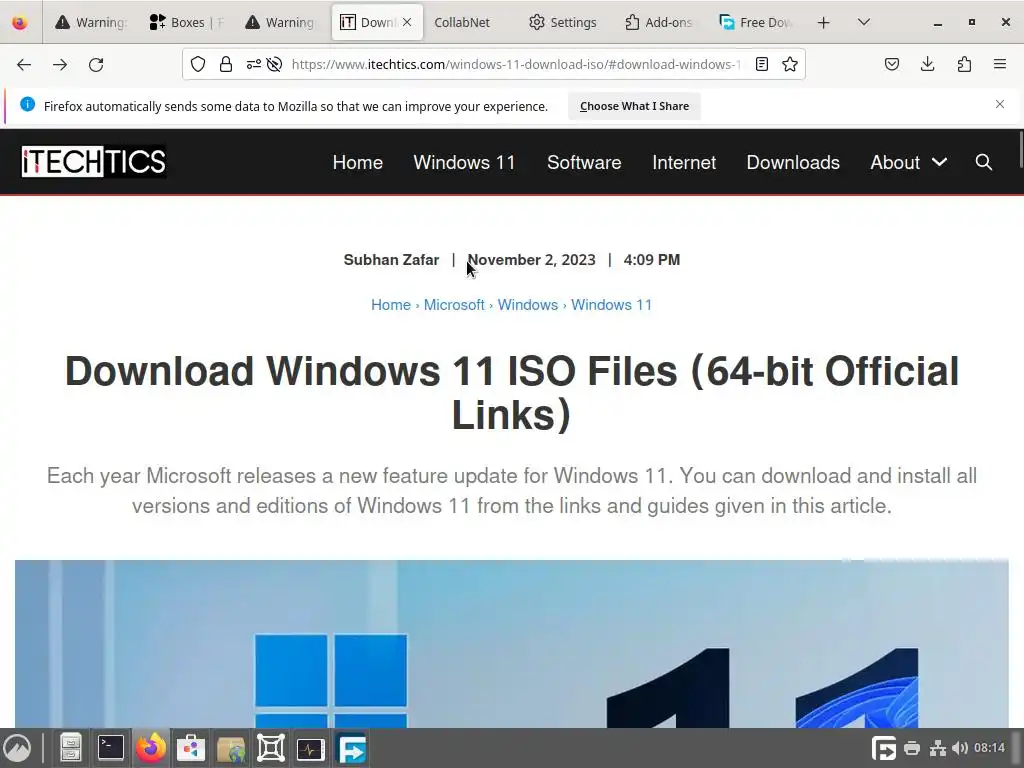
Task: Switch to the Add-ons tab
Action: [658, 22]
